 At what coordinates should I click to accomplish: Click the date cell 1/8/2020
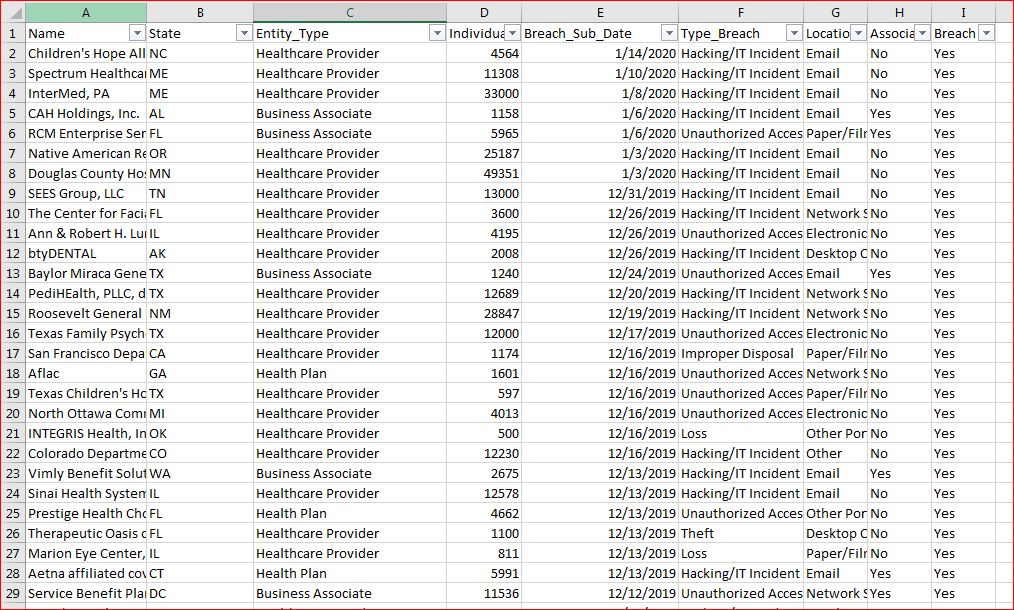(x=600, y=93)
